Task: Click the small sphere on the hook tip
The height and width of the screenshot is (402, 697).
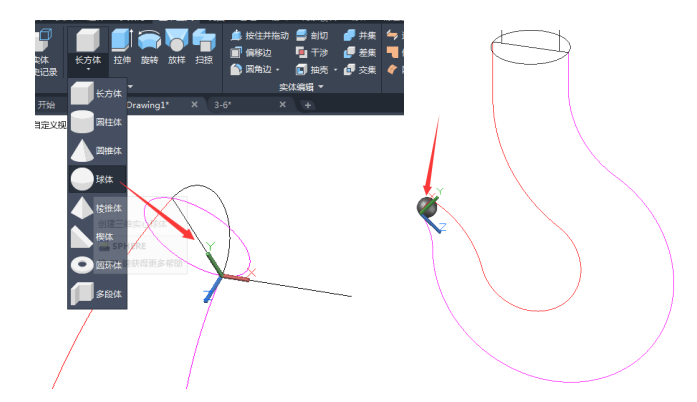Action: pyautogui.click(x=426, y=207)
